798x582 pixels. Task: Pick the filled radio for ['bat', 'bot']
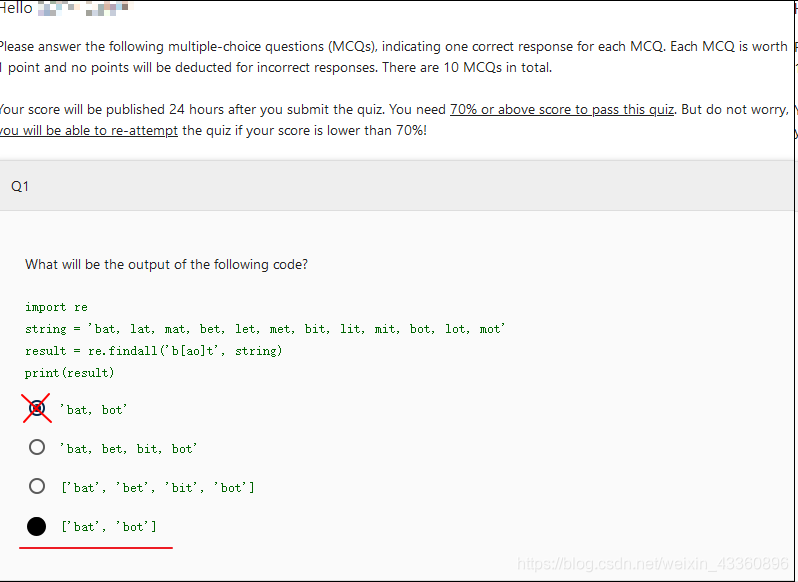click(x=37, y=526)
